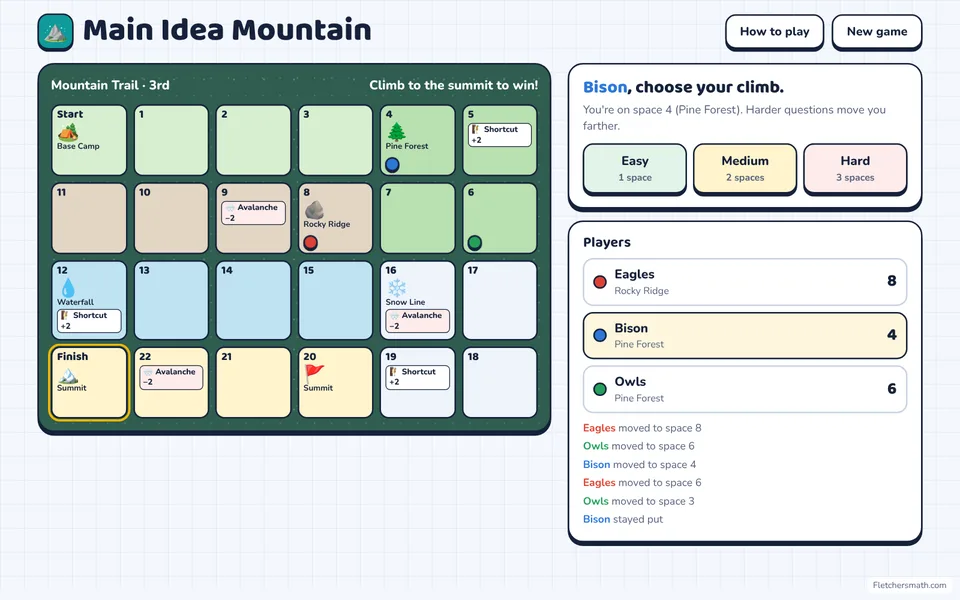The width and height of the screenshot is (960, 600).
Task: Click board space 14
Action: pos(253,300)
